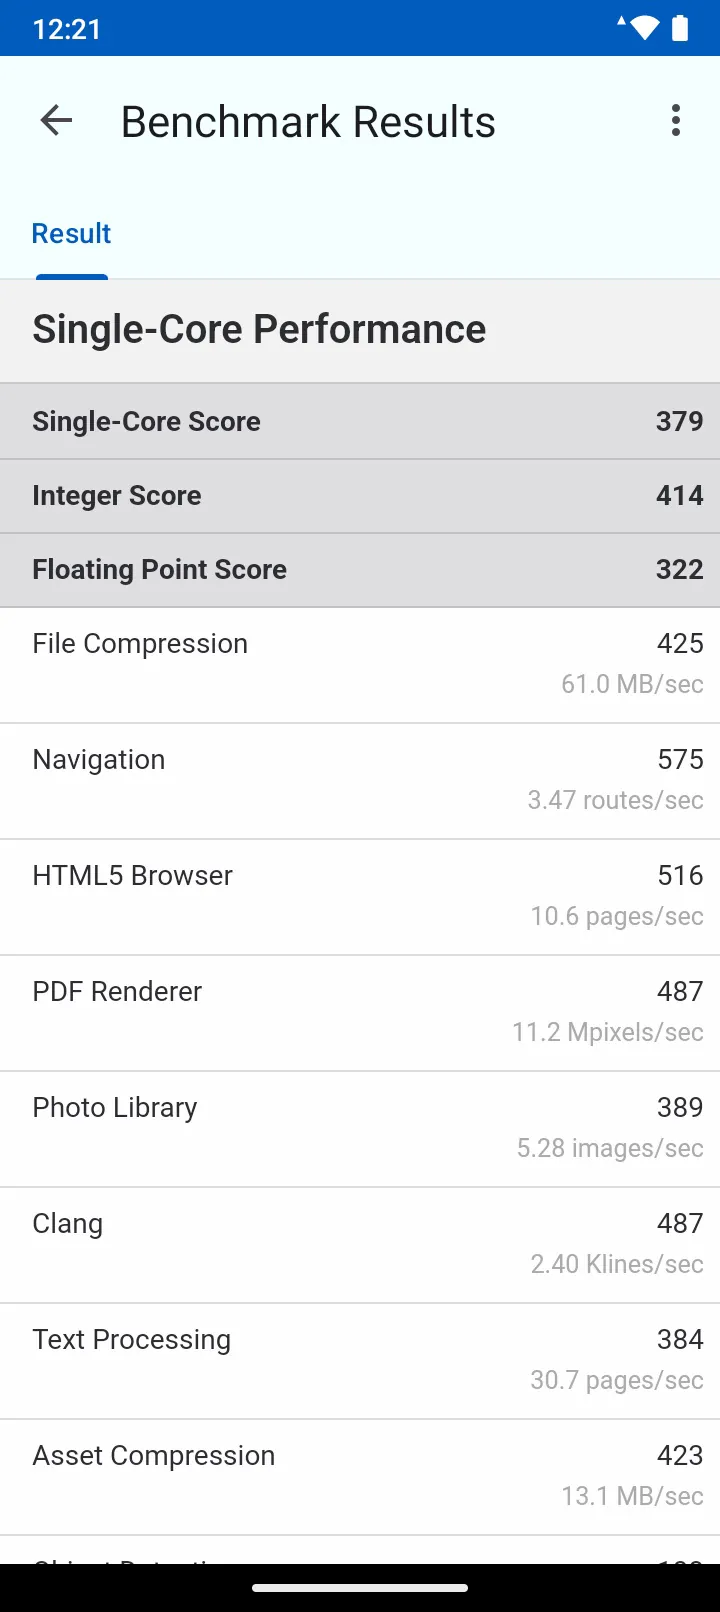Select the Integer Score row
This screenshot has width=720, height=1612.
(360, 496)
